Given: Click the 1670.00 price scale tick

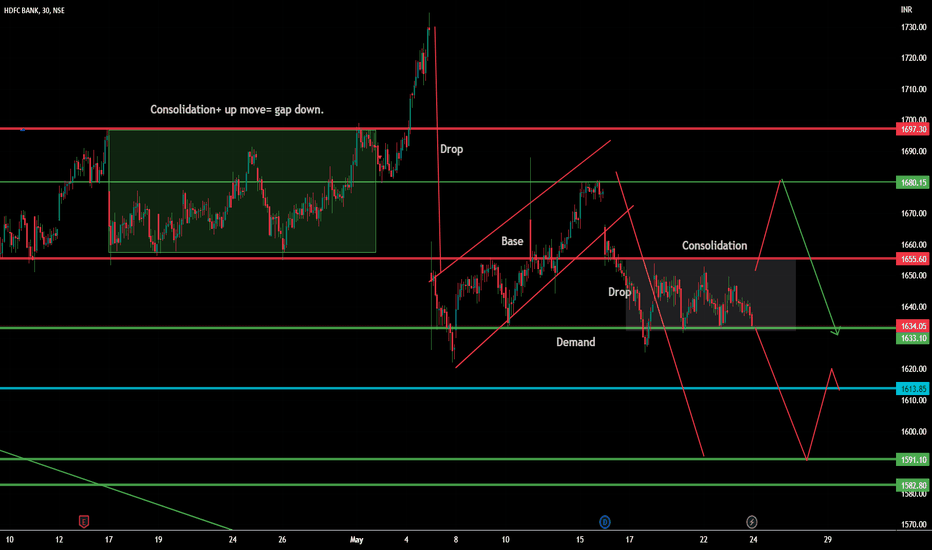Looking at the screenshot, I should [x=914, y=213].
